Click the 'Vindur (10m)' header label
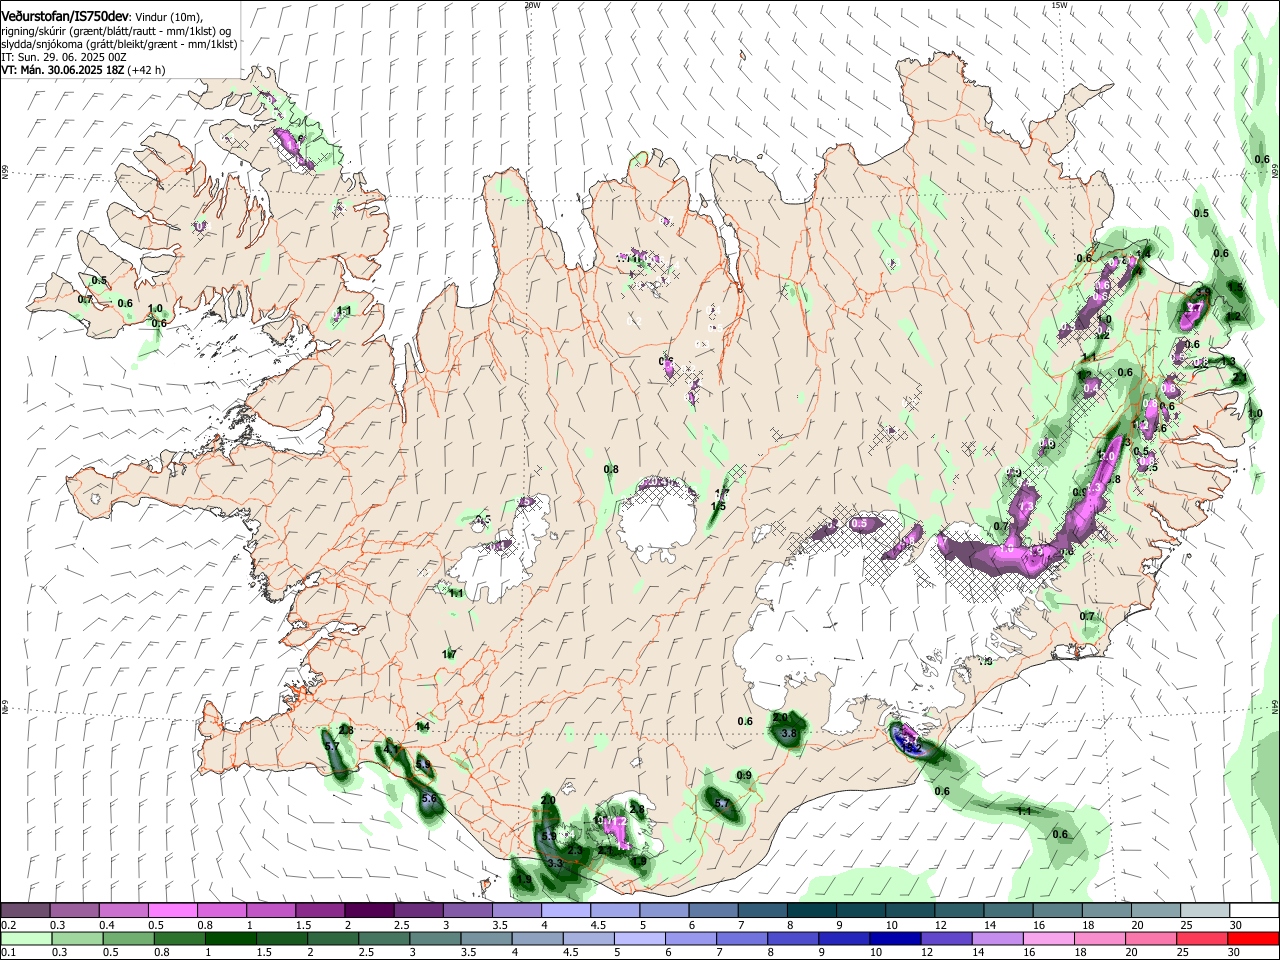The width and height of the screenshot is (1280, 960). point(168,16)
